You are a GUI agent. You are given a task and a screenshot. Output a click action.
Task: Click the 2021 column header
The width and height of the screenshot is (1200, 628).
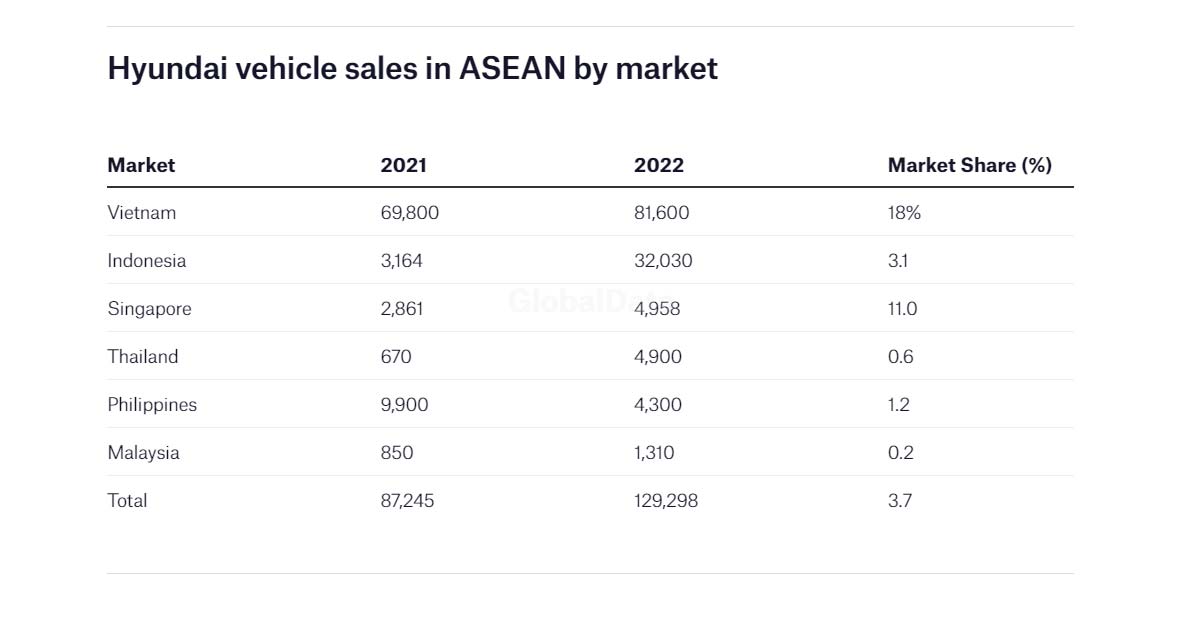[x=403, y=165]
